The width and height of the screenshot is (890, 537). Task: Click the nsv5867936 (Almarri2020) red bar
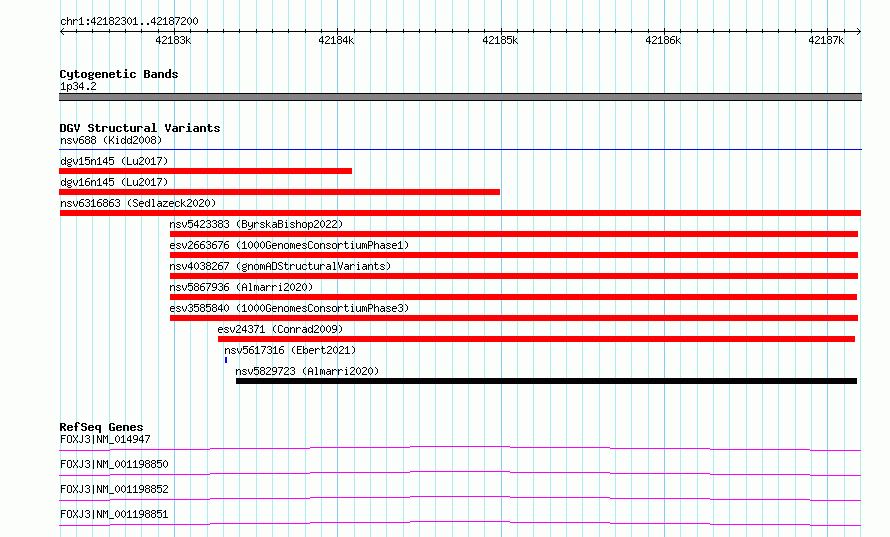[x=513, y=297]
